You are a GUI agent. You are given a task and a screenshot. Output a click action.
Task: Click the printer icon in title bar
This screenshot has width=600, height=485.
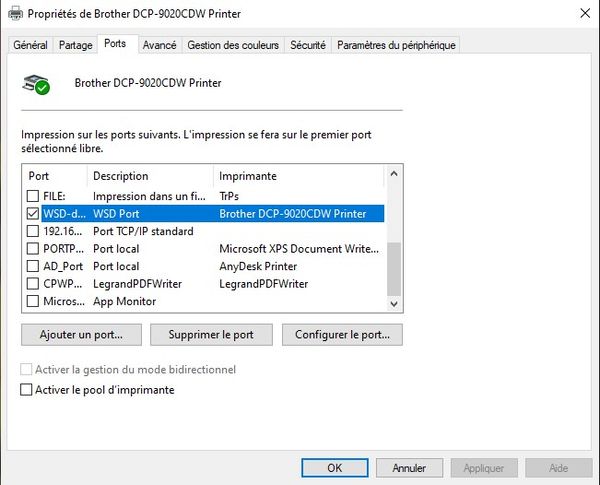click(x=16, y=14)
